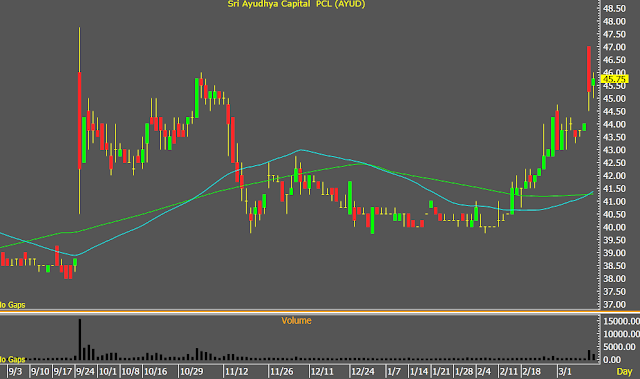Select the 1/7 date on the time axis

point(394,372)
